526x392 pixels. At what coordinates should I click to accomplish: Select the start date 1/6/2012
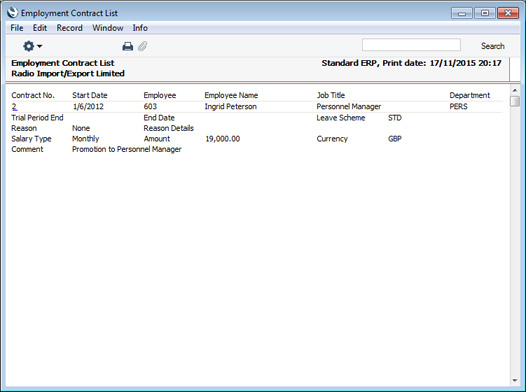tap(88, 107)
